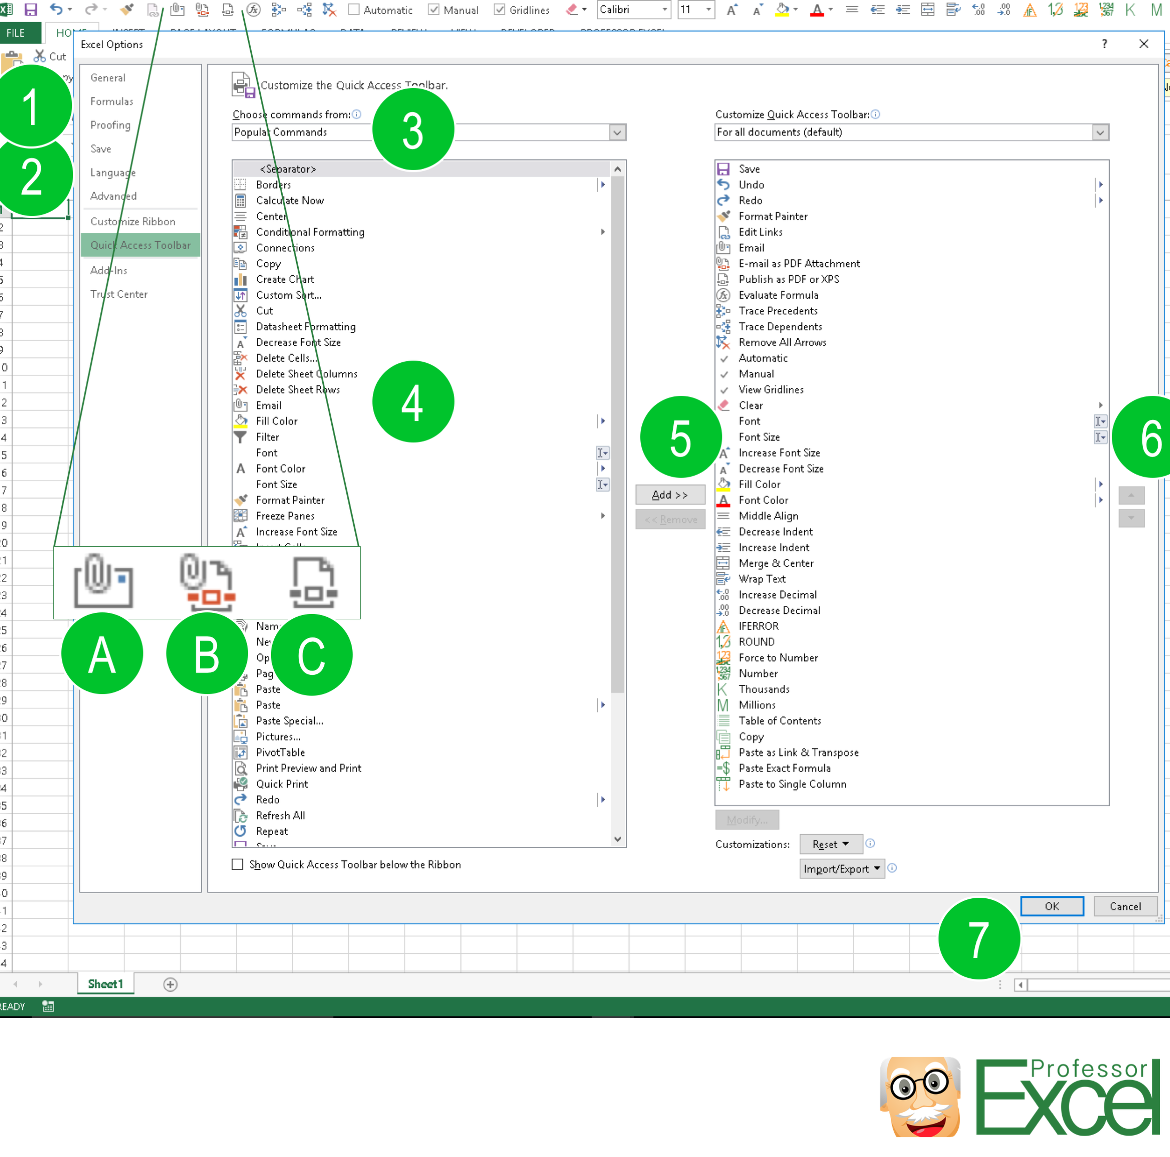The height and width of the screenshot is (1157, 1170).
Task: Click the Format Painter brush icon in the top toolbar
Action: [x=127, y=10]
